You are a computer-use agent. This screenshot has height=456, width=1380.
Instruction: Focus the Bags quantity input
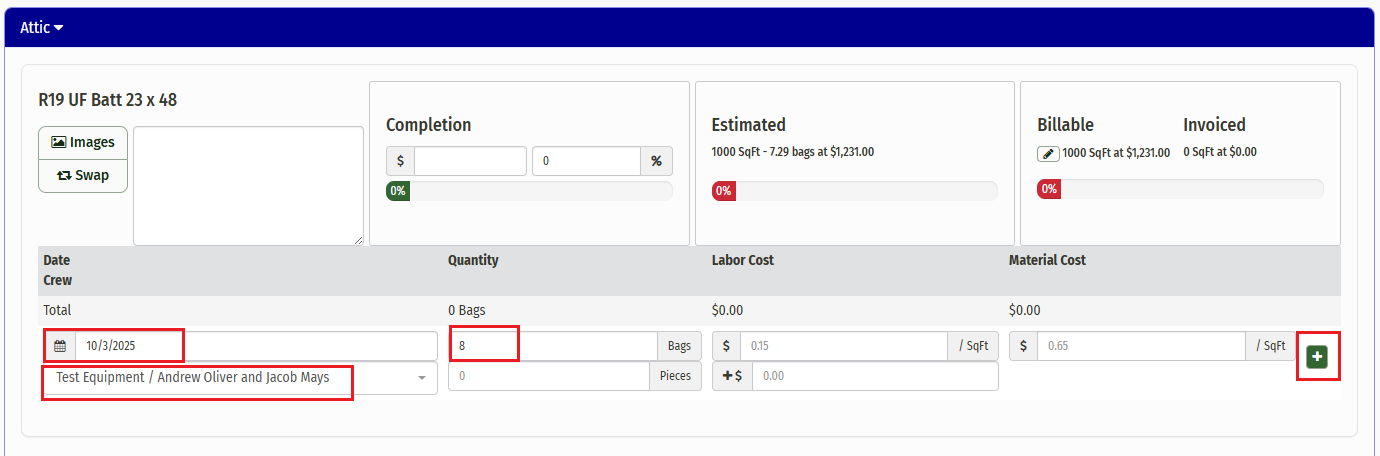click(x=552, y=346)
